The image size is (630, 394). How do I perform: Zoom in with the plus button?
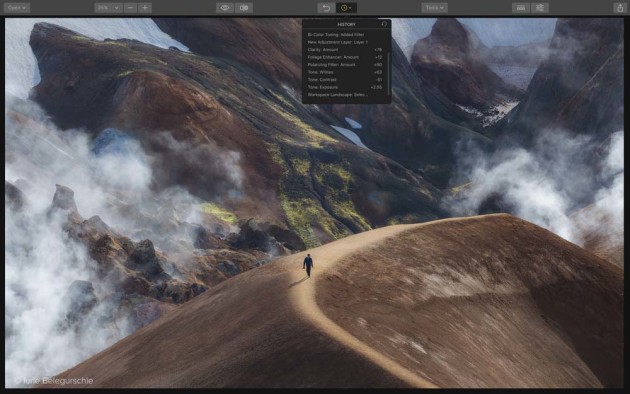[145, 8]
